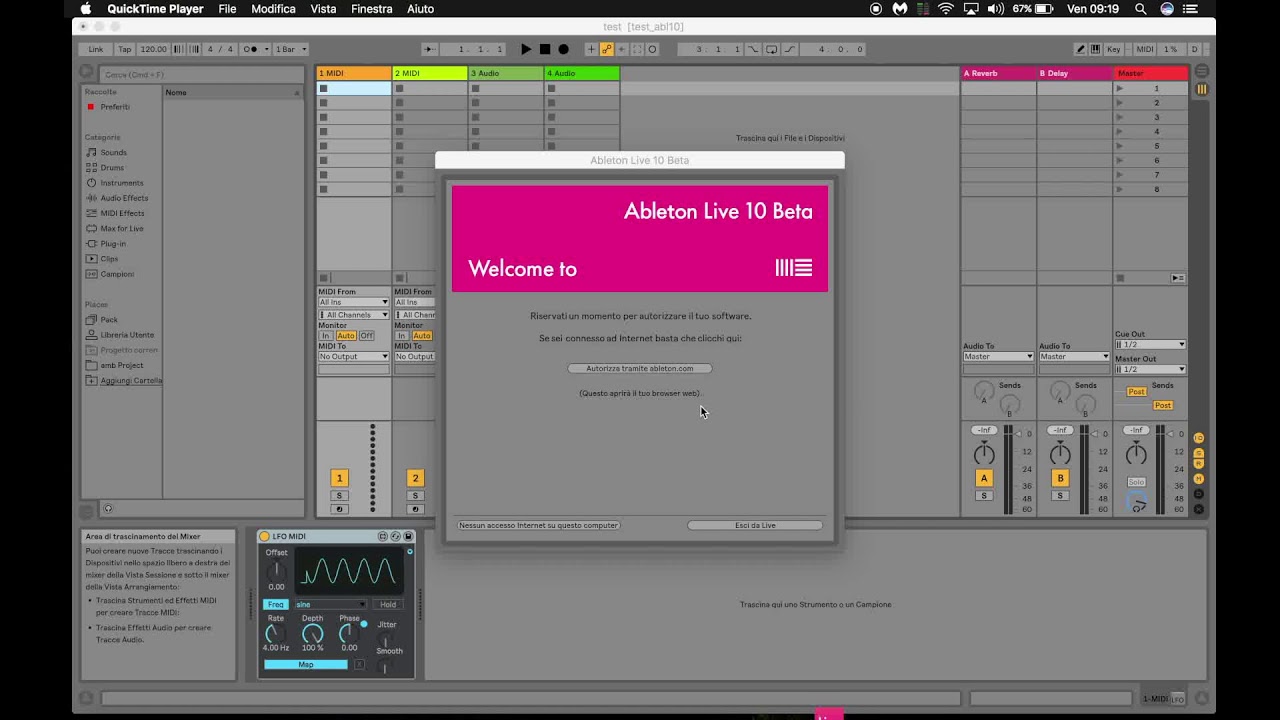The width and height of the screenshot is (1280, 720).
Task: Click the Stop transport button
Action: click(x=545, y=49)
